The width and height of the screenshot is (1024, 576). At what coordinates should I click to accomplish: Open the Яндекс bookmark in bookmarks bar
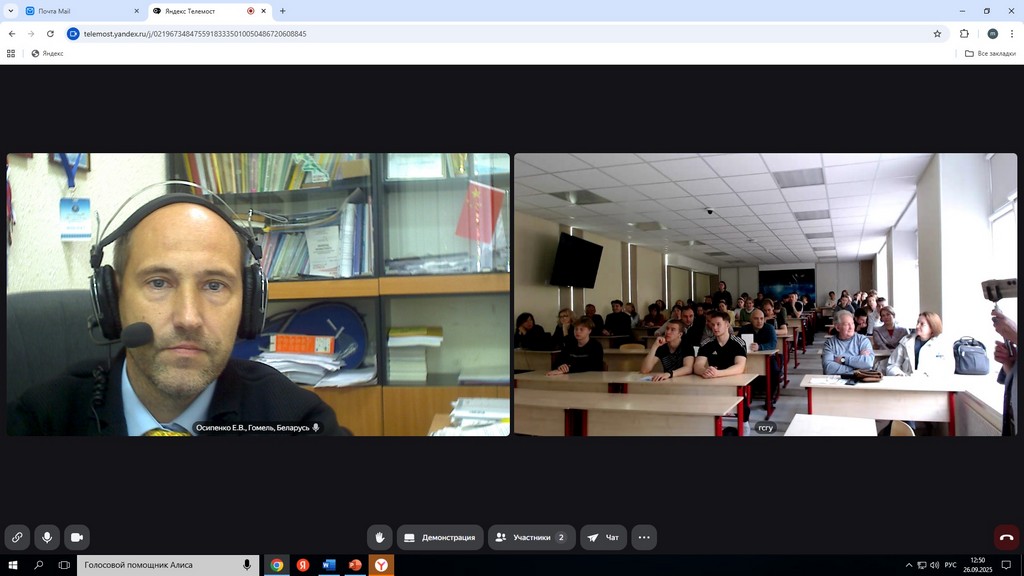47,53
